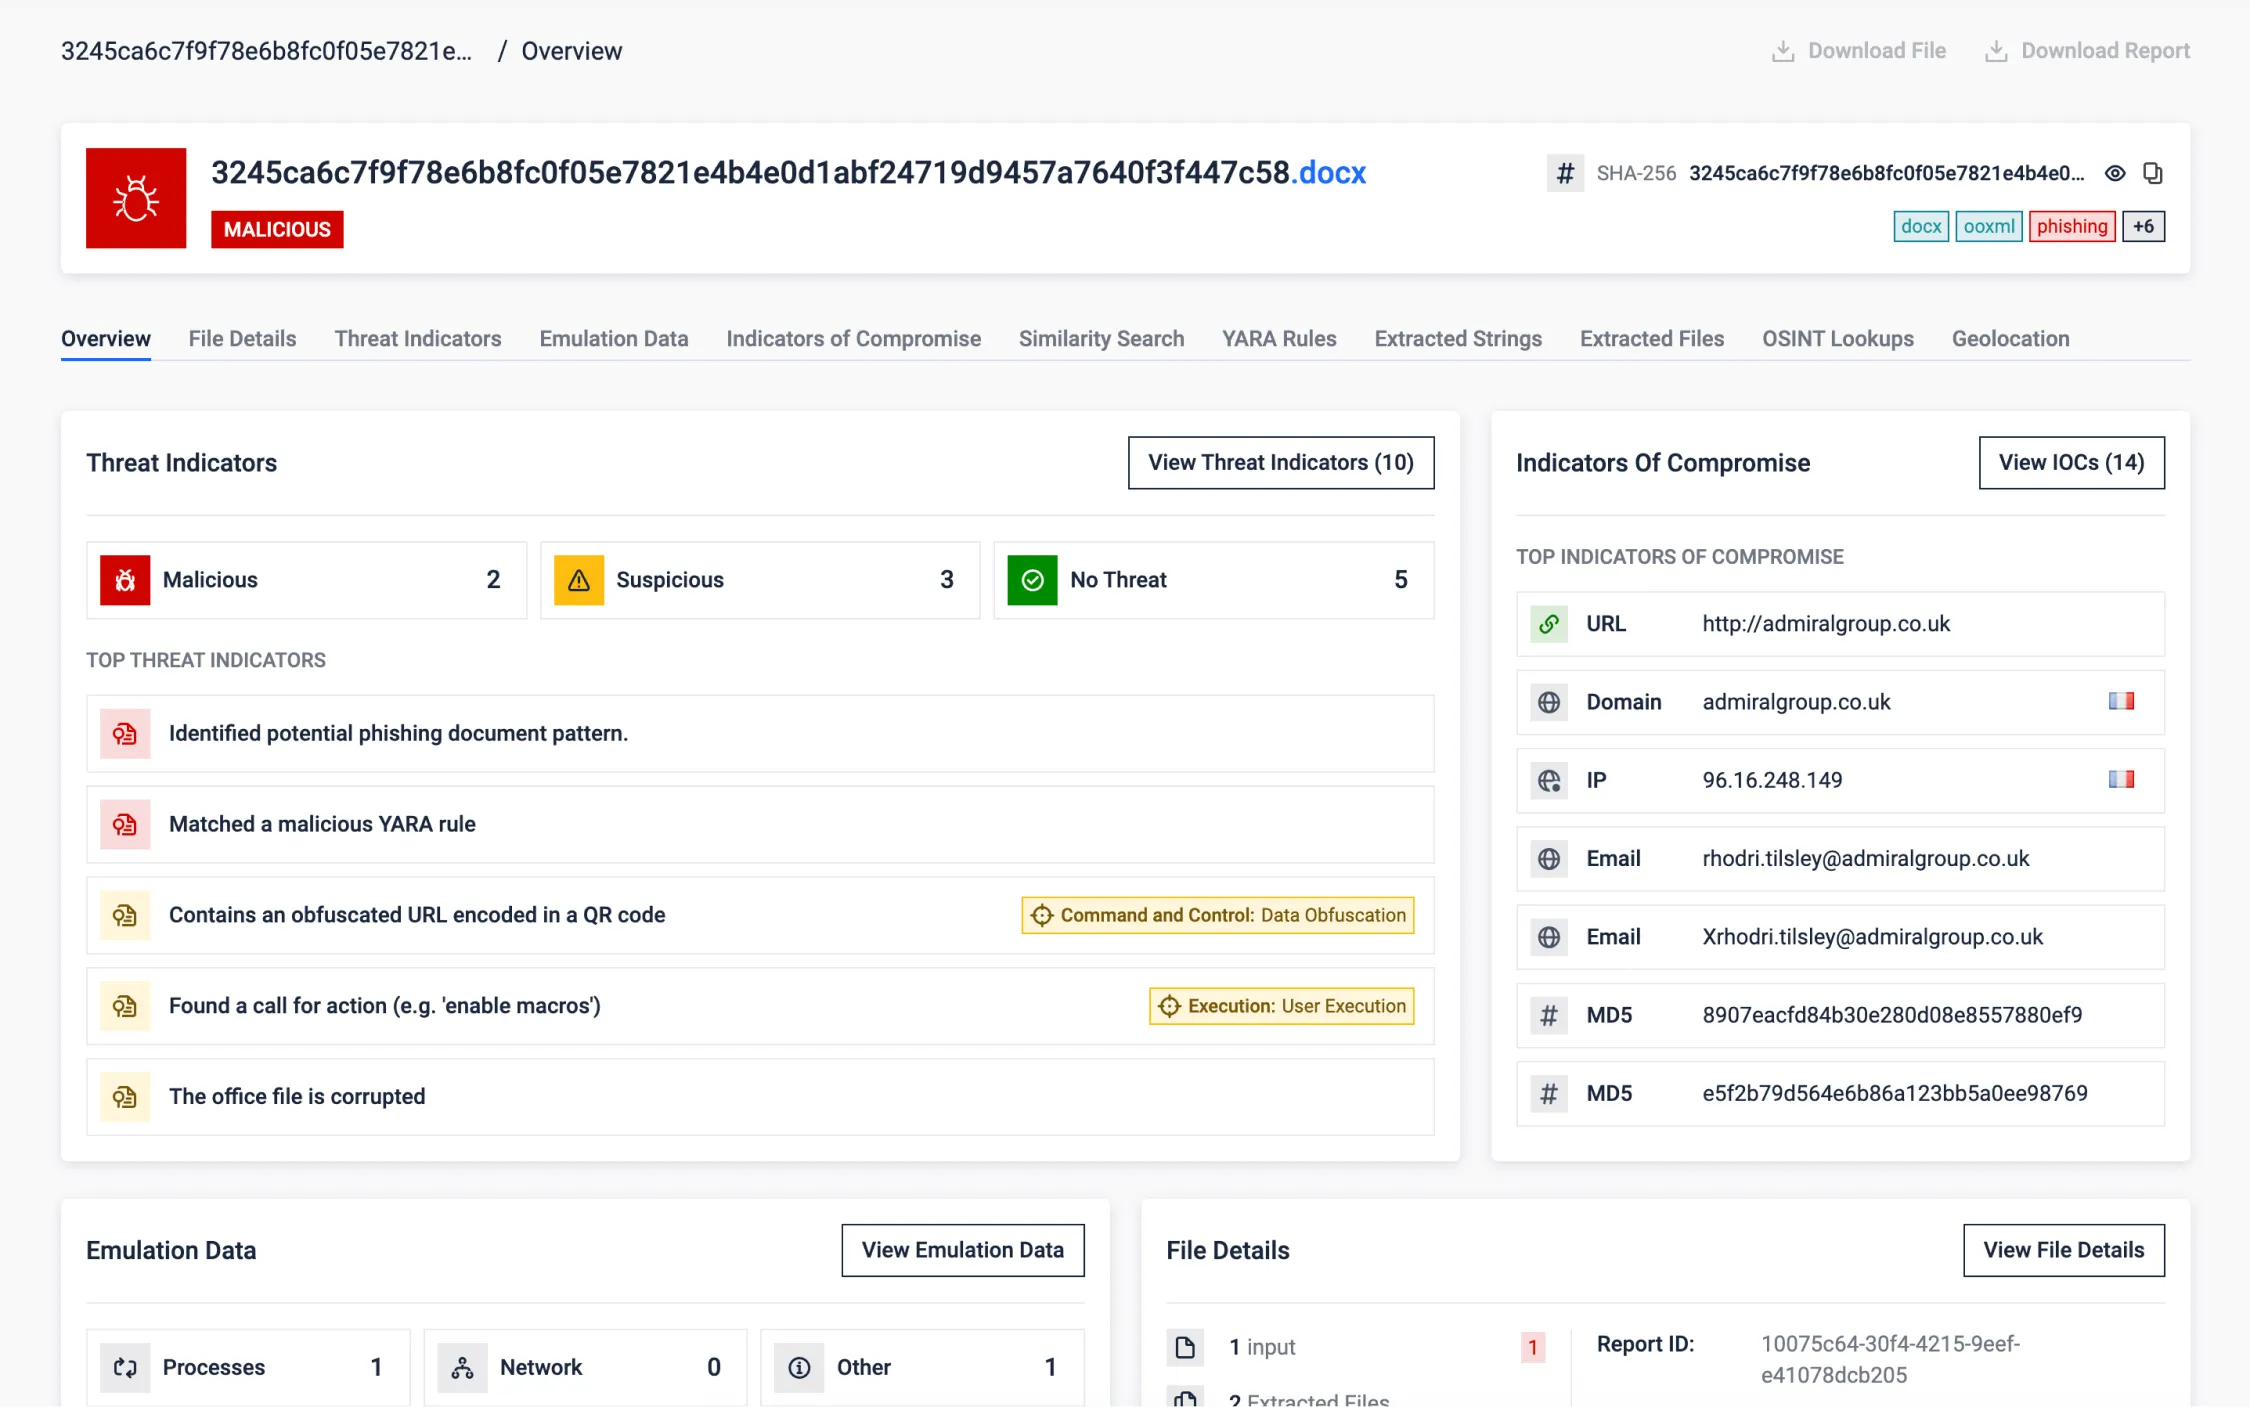
Task: Select the ooxml tag
Action: [x=1988, y=226]
